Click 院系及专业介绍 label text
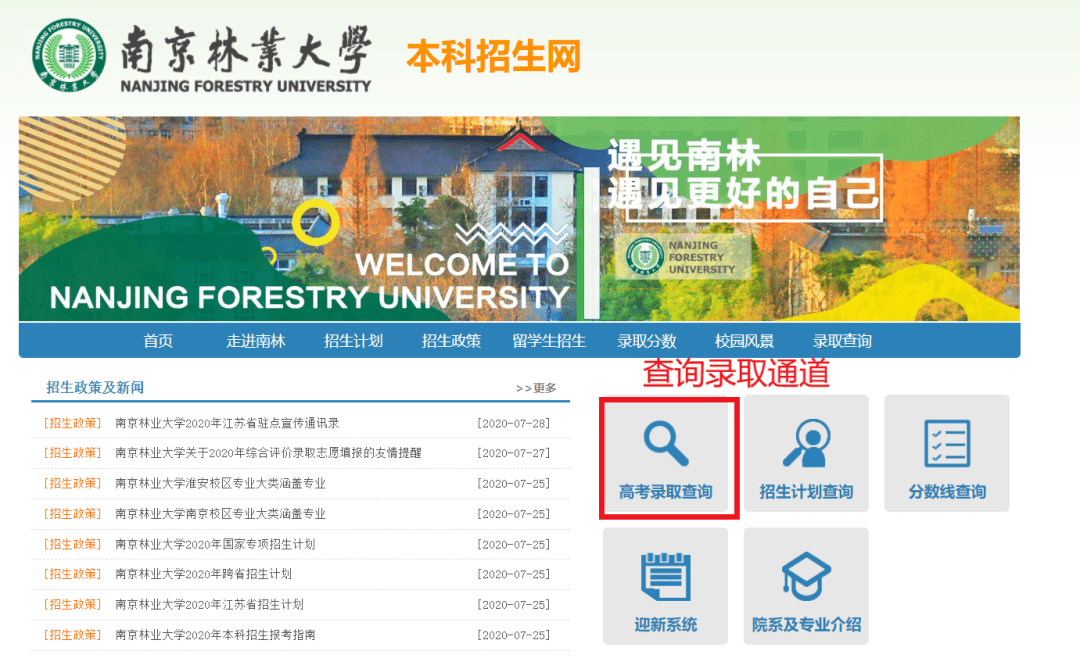 point(807,625)
